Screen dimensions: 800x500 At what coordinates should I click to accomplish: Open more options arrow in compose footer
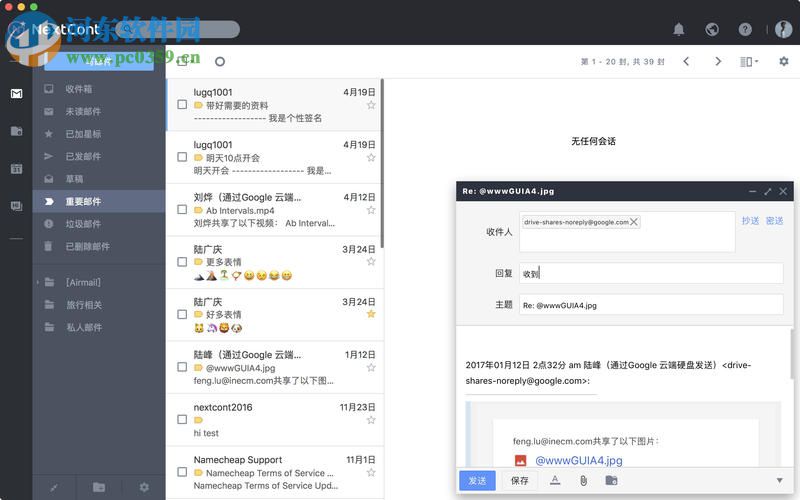coord(779,480)
